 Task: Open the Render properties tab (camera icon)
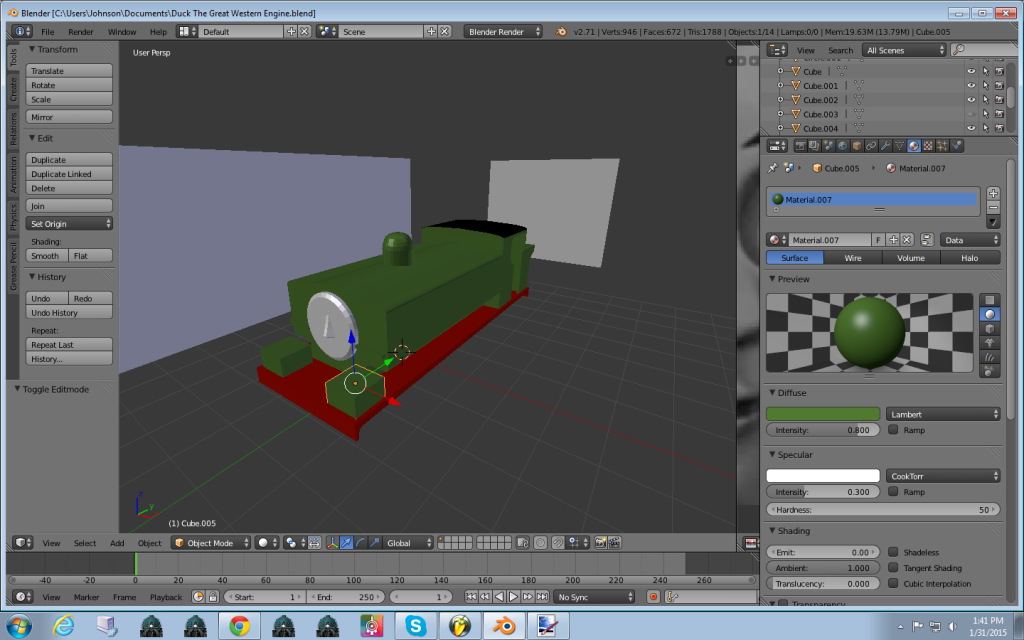(801, 146)
